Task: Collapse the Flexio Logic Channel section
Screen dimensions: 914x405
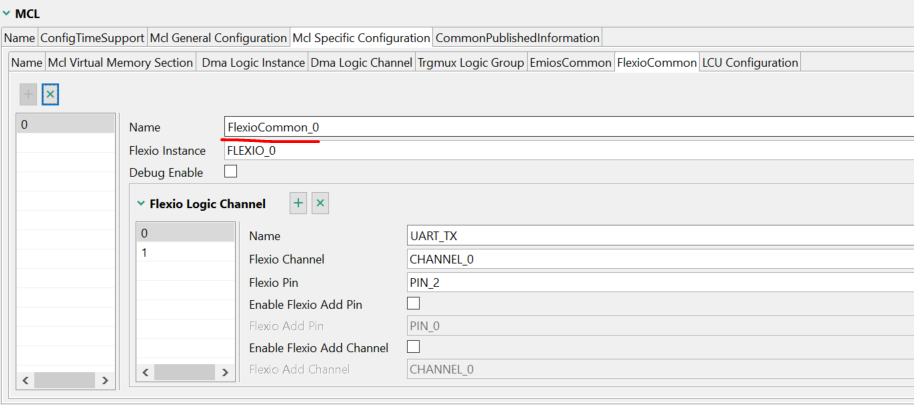Action: pos(139,204)
